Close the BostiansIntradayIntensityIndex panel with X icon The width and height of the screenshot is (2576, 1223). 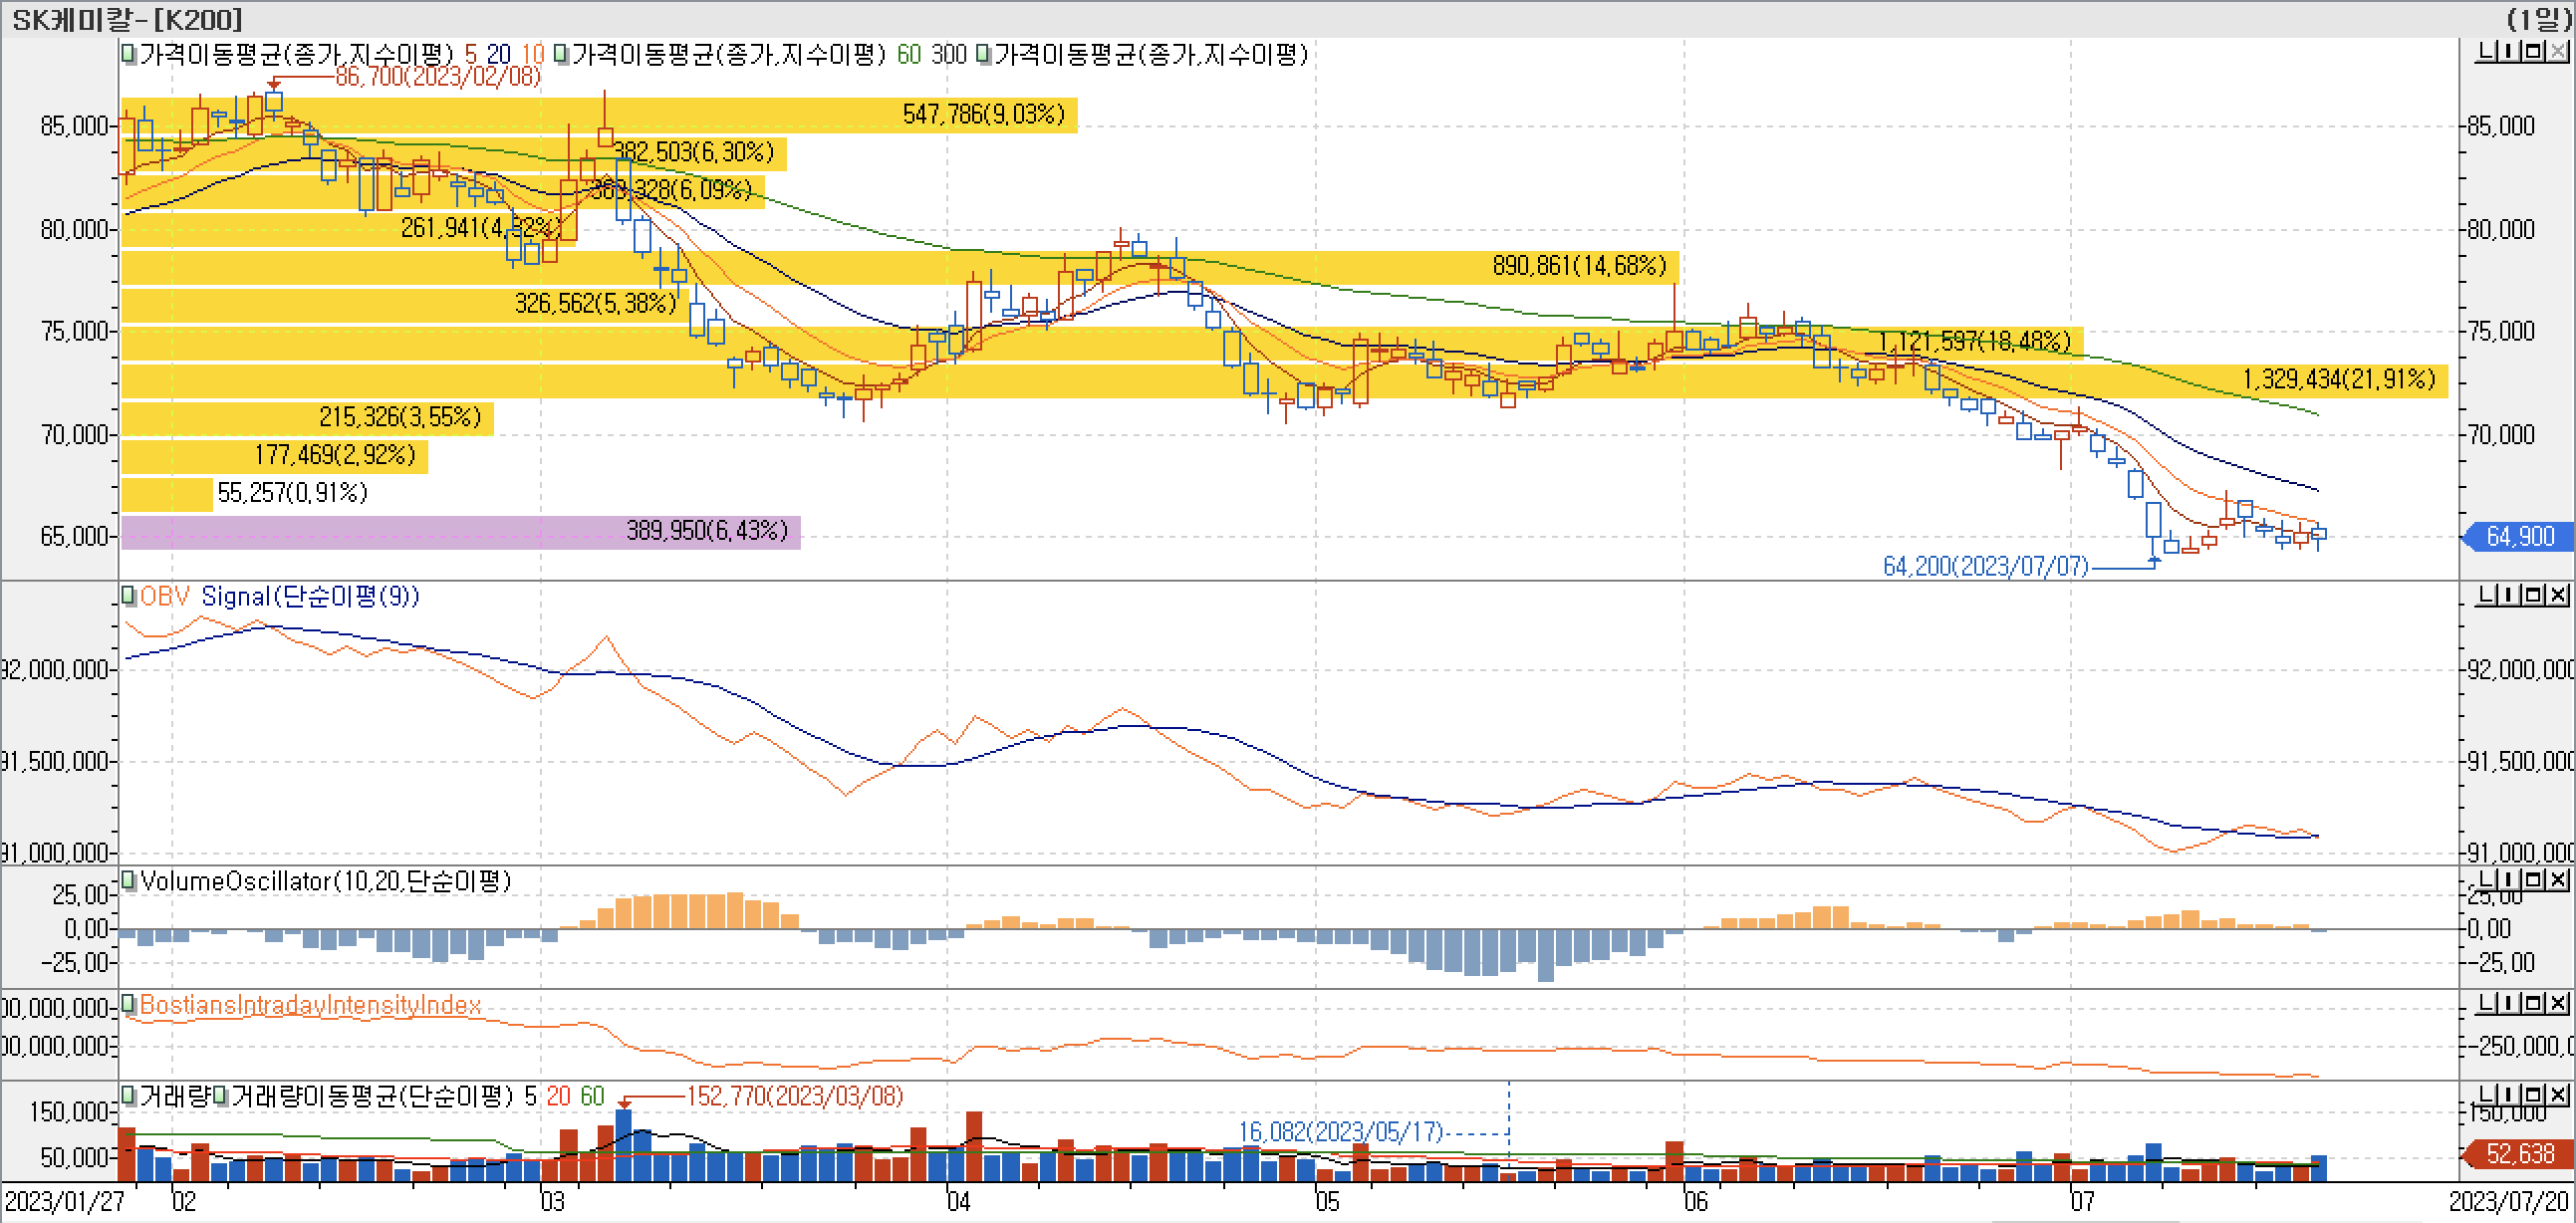point(2558,1003)
